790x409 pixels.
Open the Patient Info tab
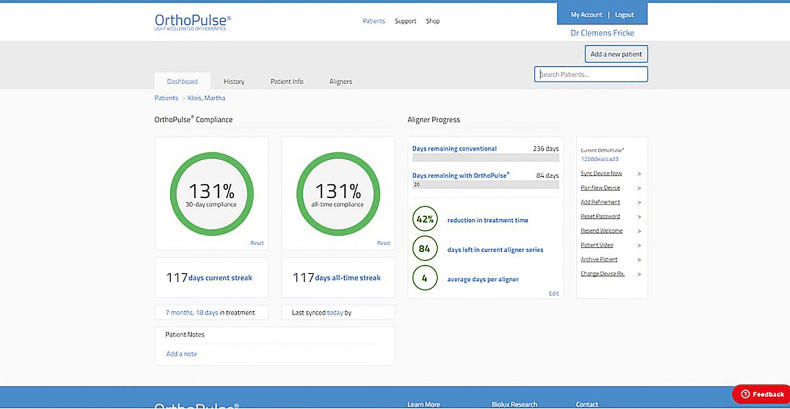(x=287, y=81)
